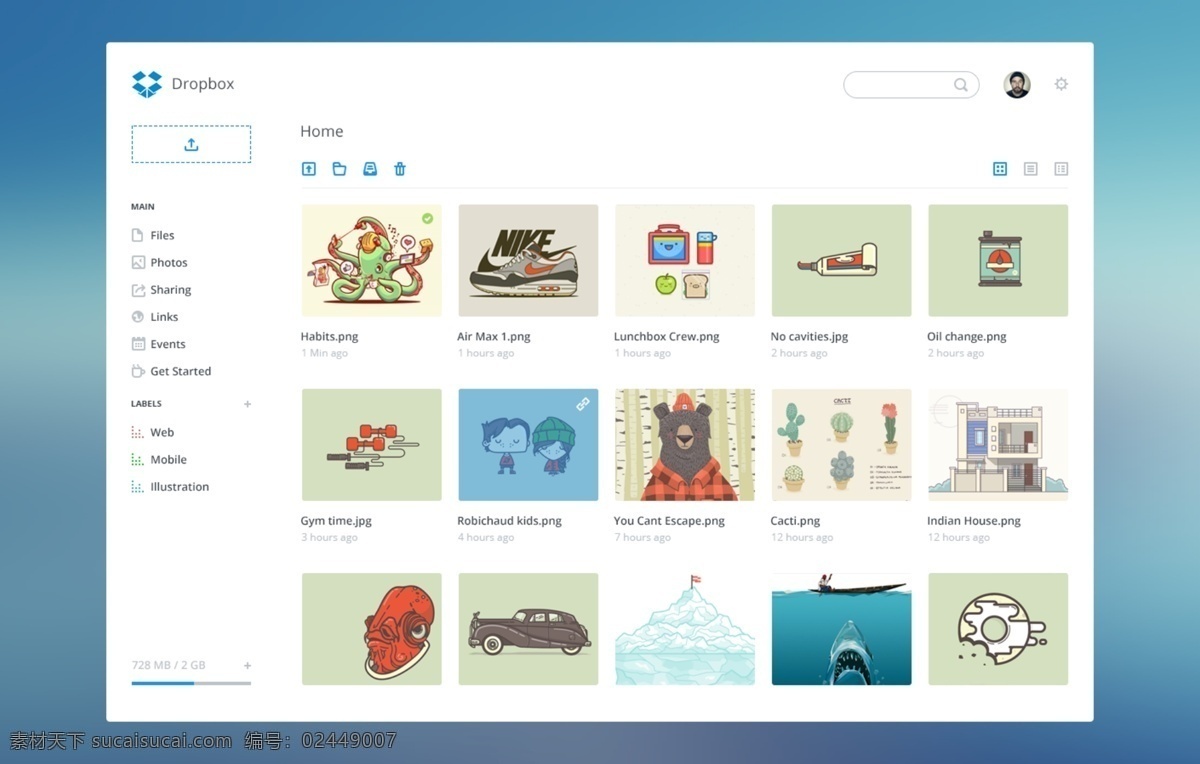Click the Web label dots icon
This screenshot has height=764, width=1200.
137,433
